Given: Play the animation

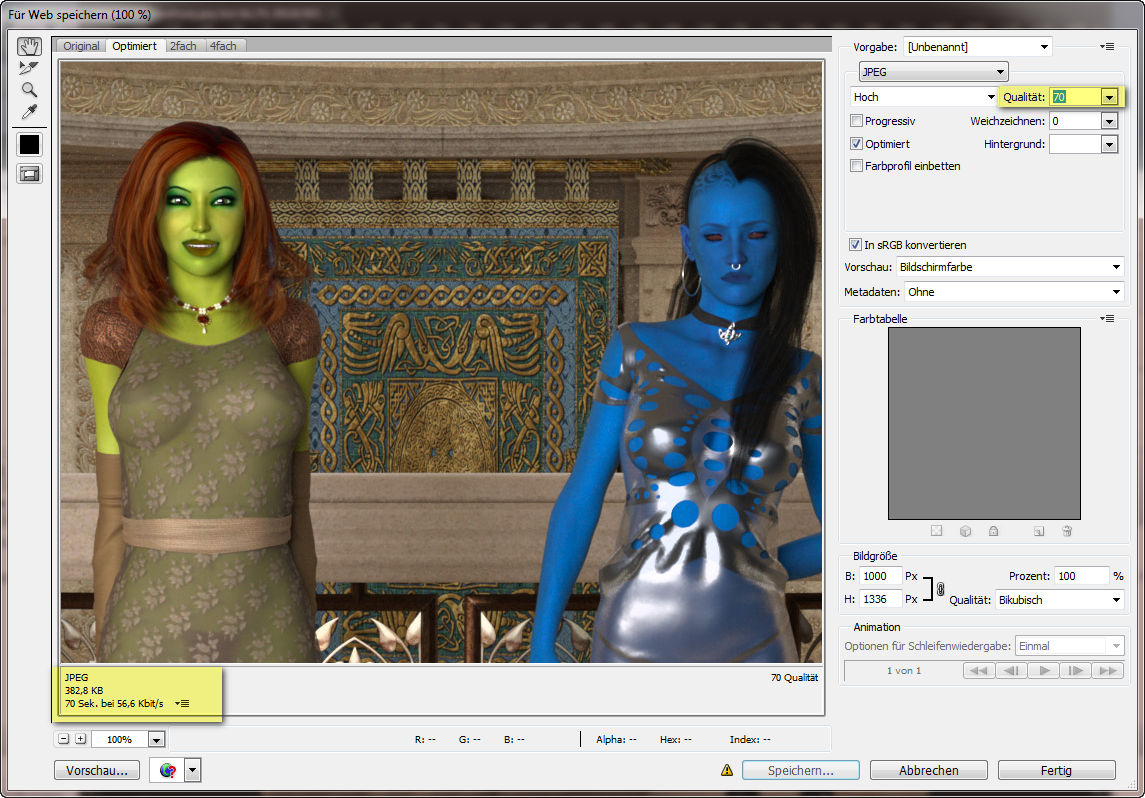Looking at the screenshot, I should (x=1044, y=670).
